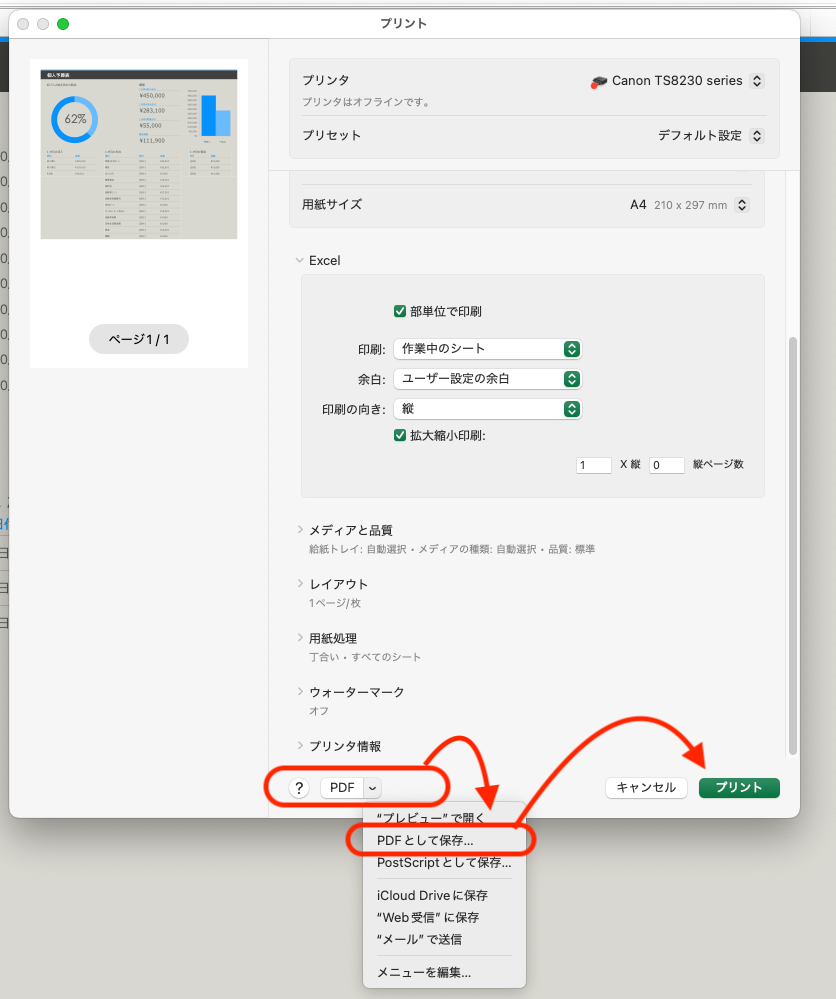Open 印刷 作業中のシート dropdown
836x999 pixels.
pyautogui.click(x=487, y=349)
